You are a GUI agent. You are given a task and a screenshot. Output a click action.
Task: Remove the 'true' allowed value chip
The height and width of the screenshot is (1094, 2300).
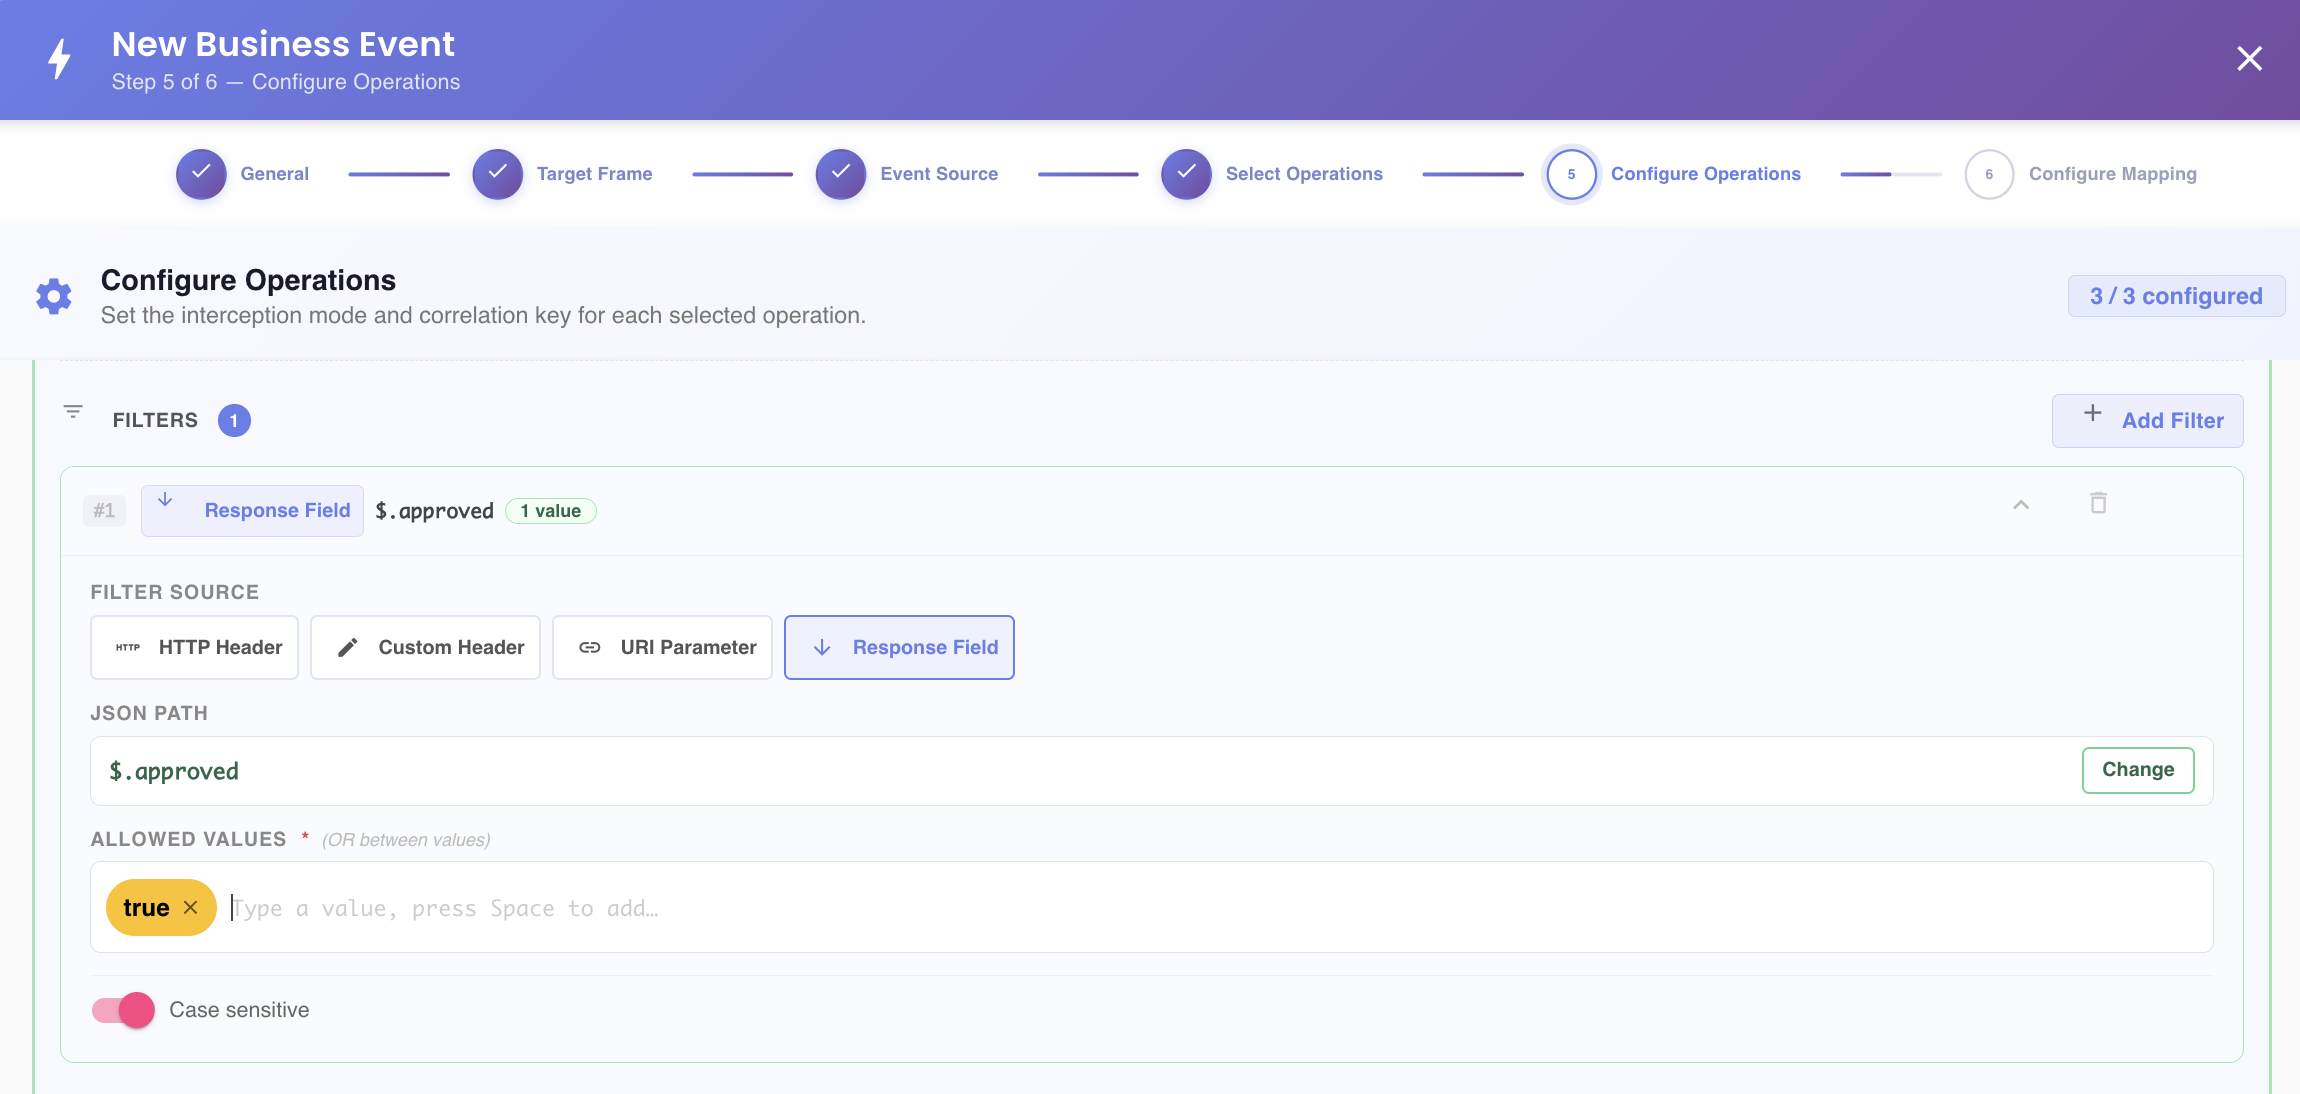pyautogui.click(x=190, y=907)
